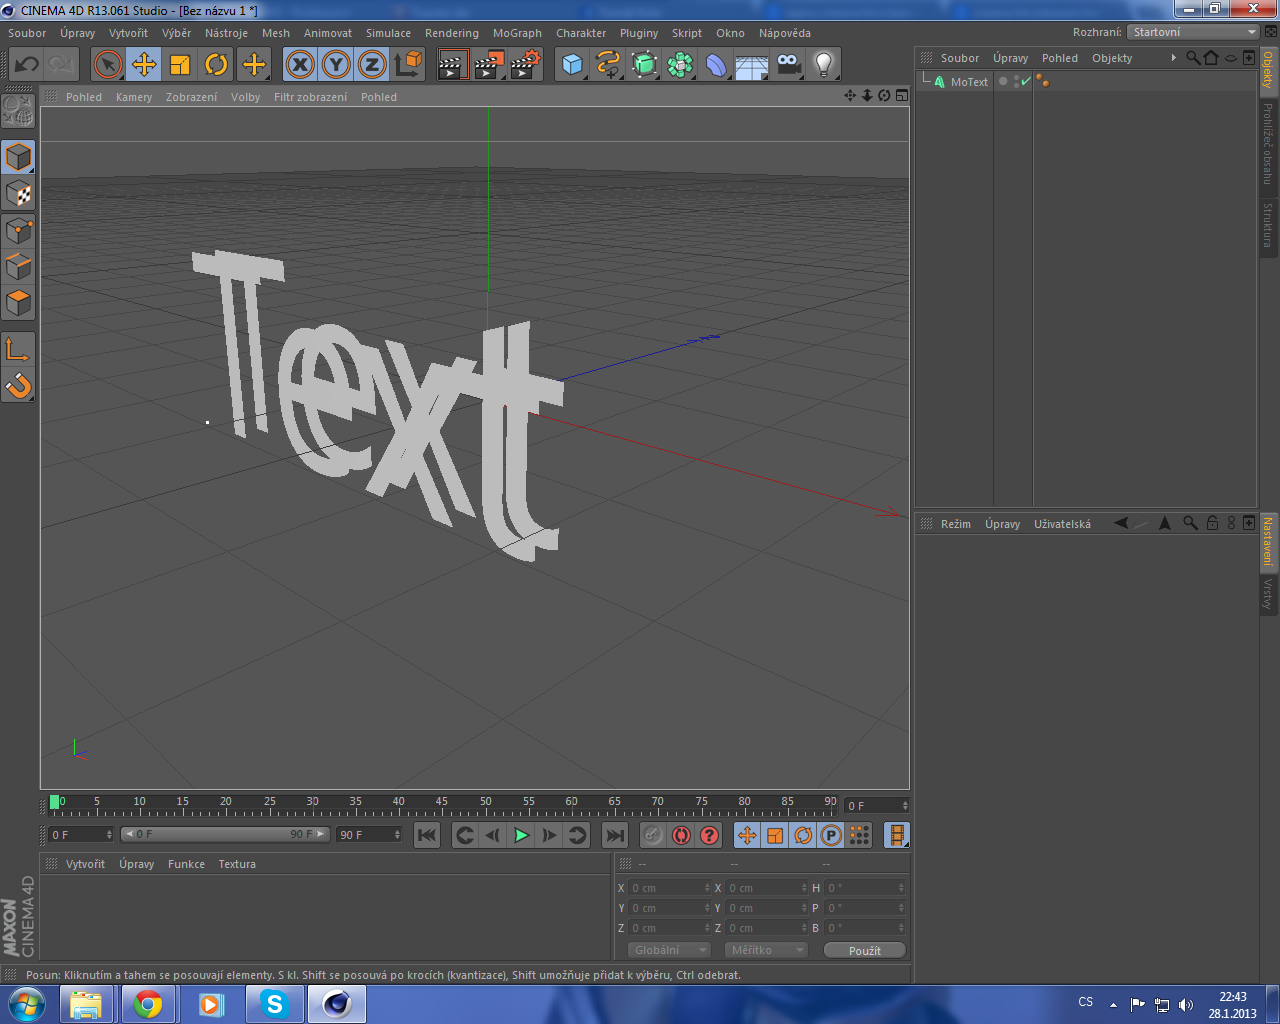
Task: Select the Scale tool in top toolbar
Action: (x=180, y=65)
